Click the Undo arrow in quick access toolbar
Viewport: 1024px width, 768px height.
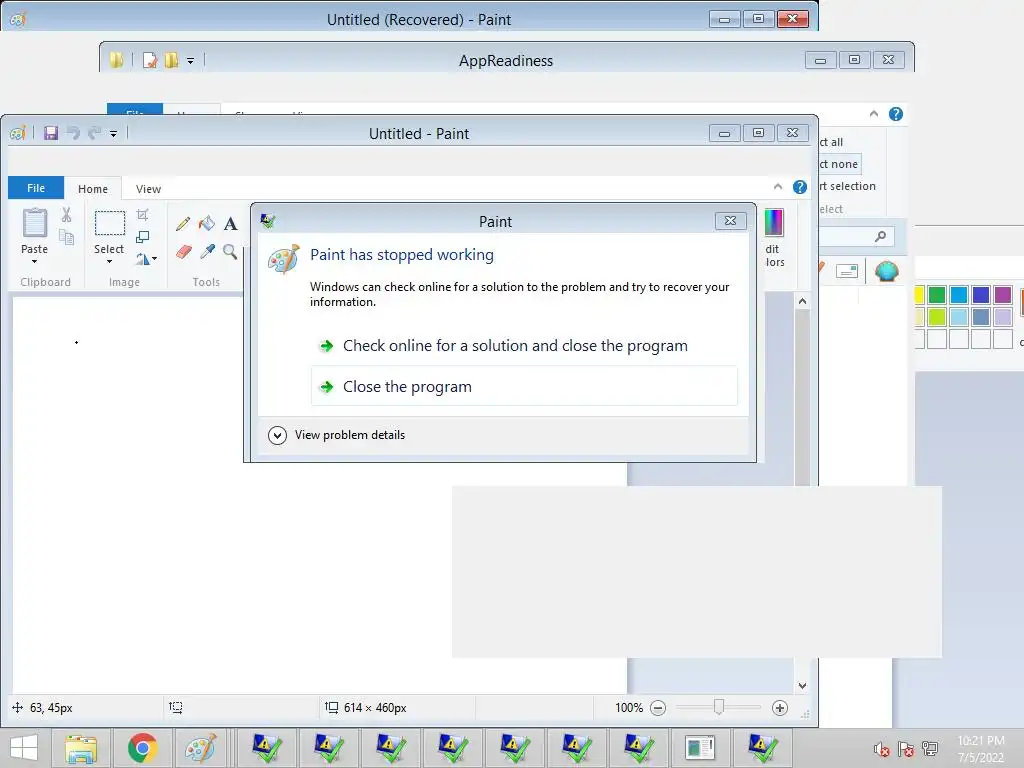click(73, 133)
